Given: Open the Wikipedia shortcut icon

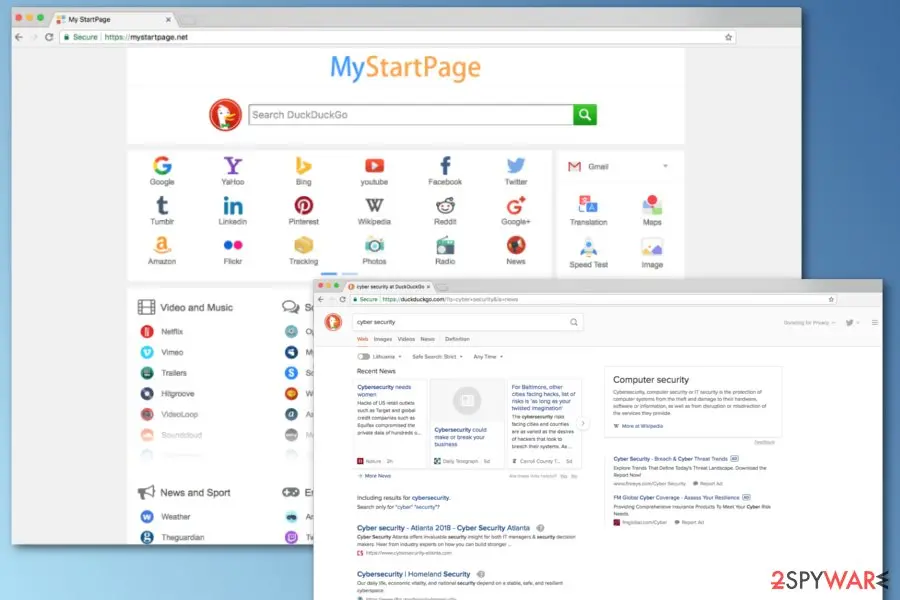Looking at the screenshot, I should (x=374, y=205).
